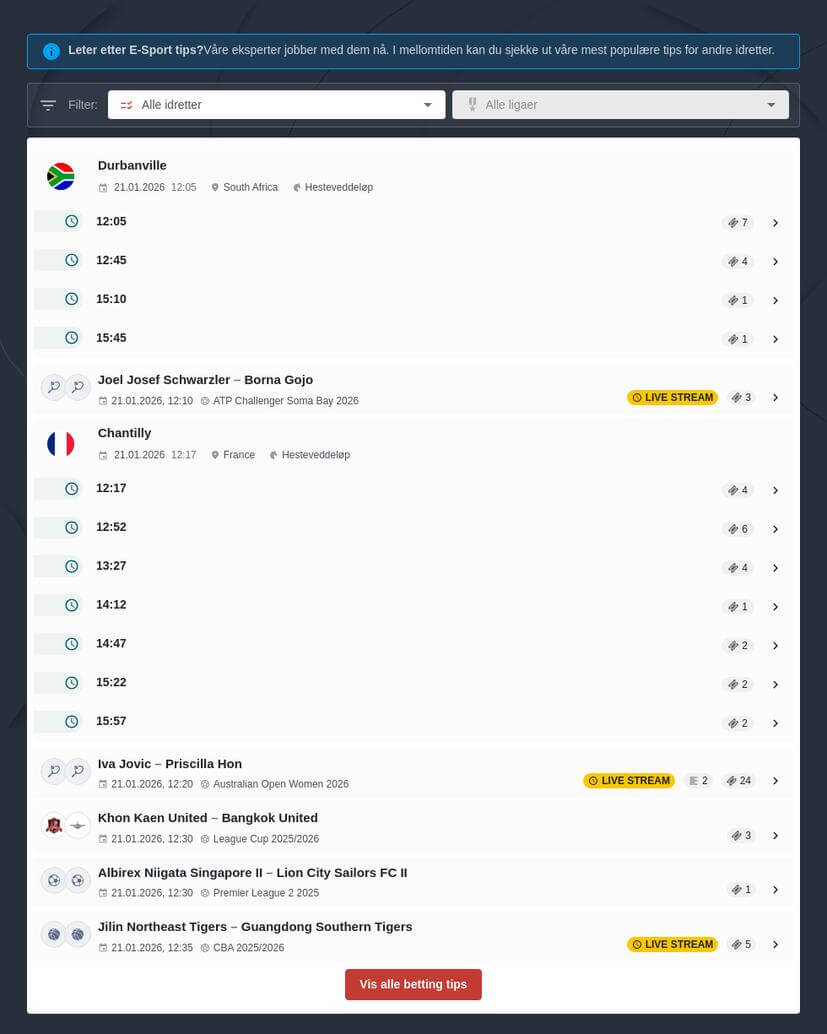This screenshot has height=1034, width=827.
Task: Click the tips tag icon showing 7 on the 12:05 race
Action: pos(733,222)
